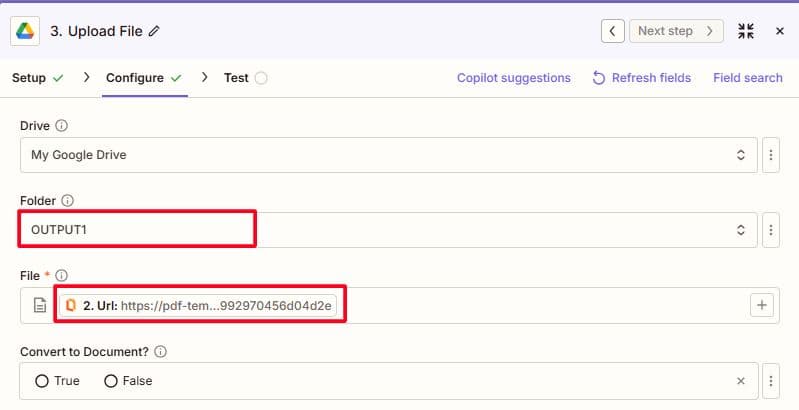Click the Google Drive app icon
Viewport: 799px width, 410px height.
pyautogui.click(x=25, y=31)
